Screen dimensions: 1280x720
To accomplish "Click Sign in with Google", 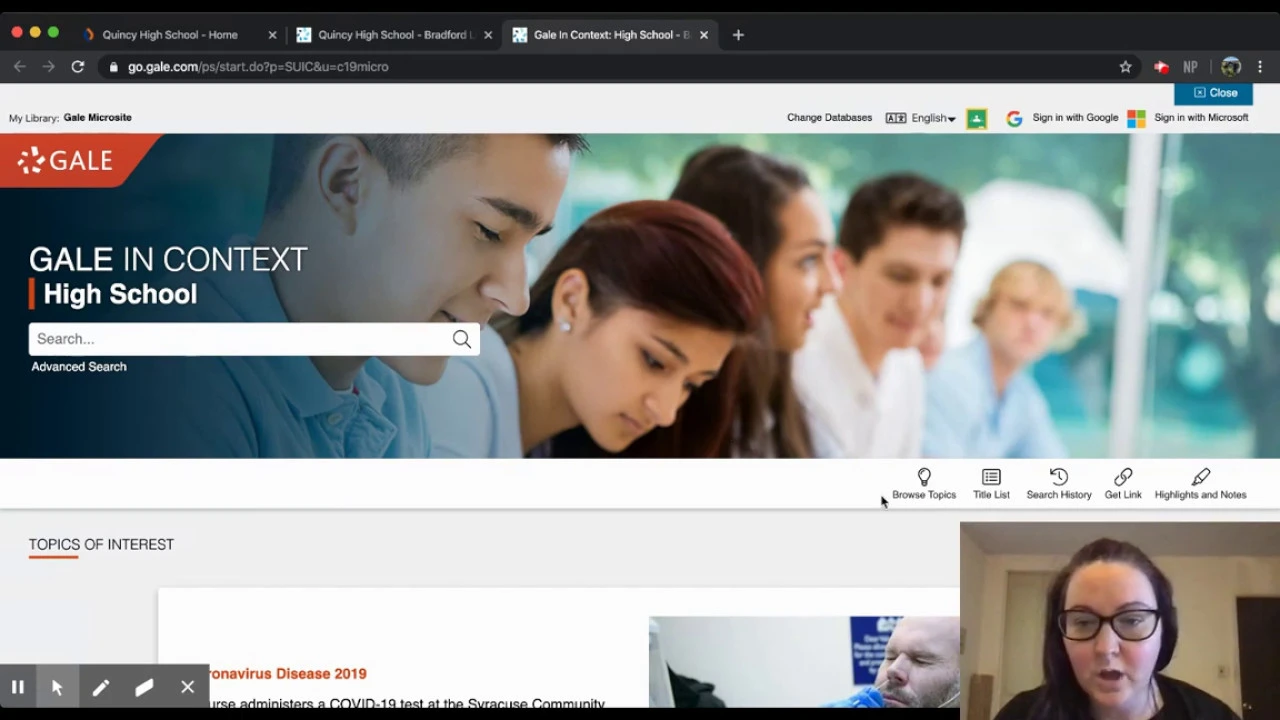I will pyautogui.click(x=1075, y=118).
